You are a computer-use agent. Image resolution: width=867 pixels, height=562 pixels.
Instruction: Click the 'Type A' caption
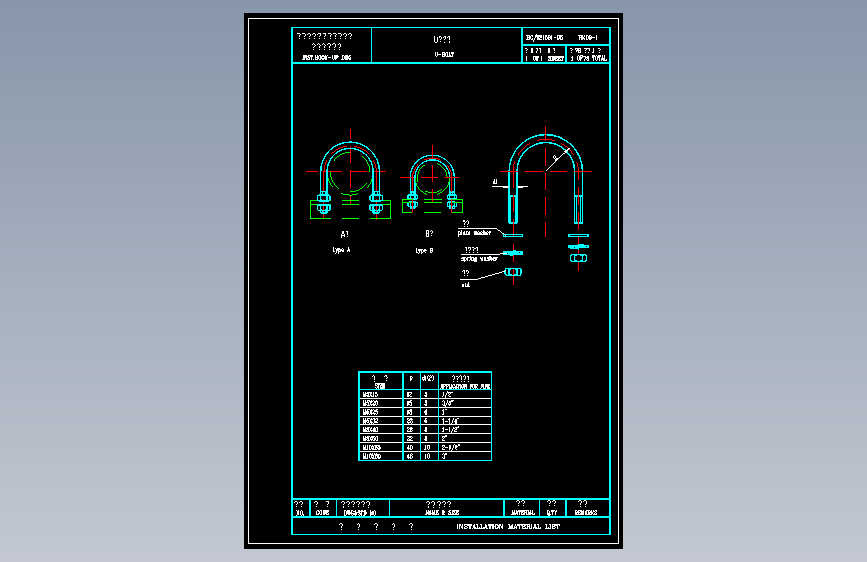tap(341, 250)
